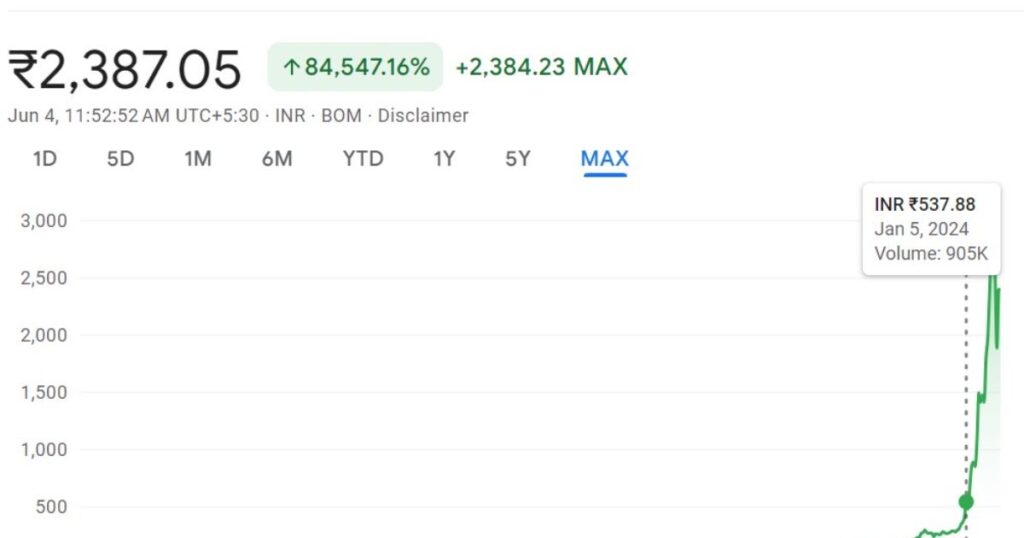1024x538 pixels.
Task: Click the Jan 5, 2024 tooltip date
Action: (921, 229)
